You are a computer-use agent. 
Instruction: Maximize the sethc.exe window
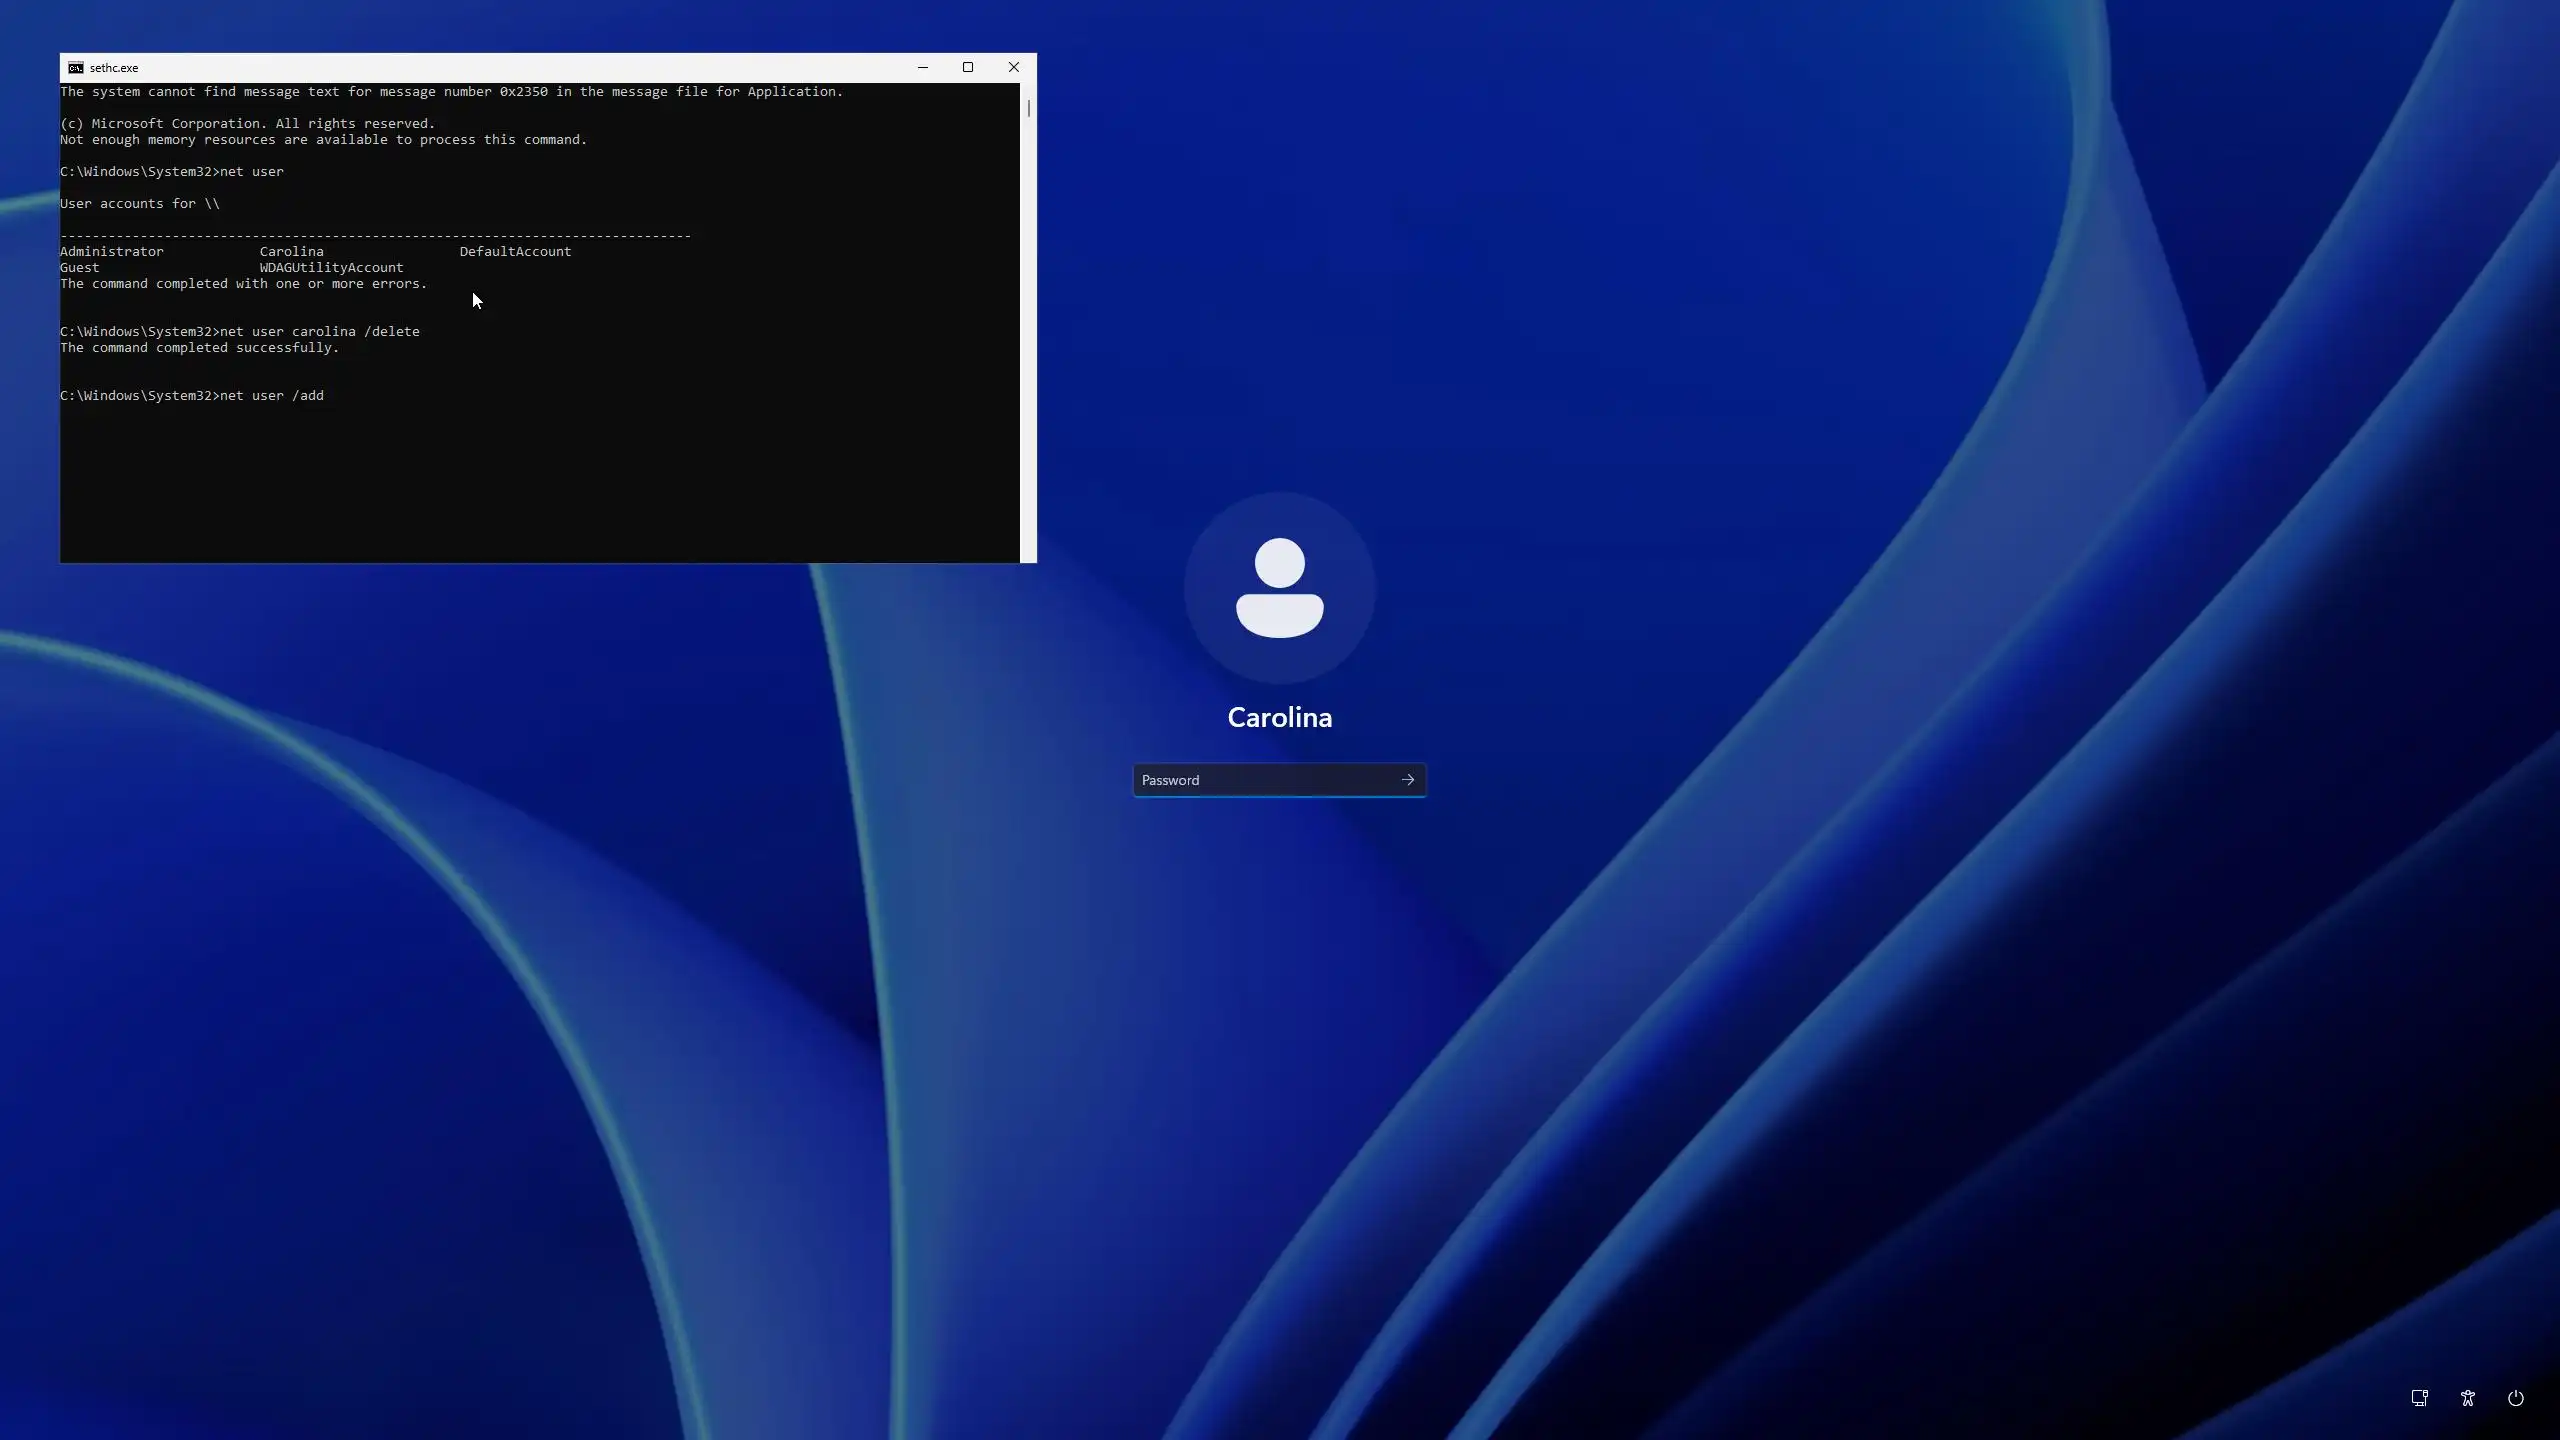pos(967,68)
